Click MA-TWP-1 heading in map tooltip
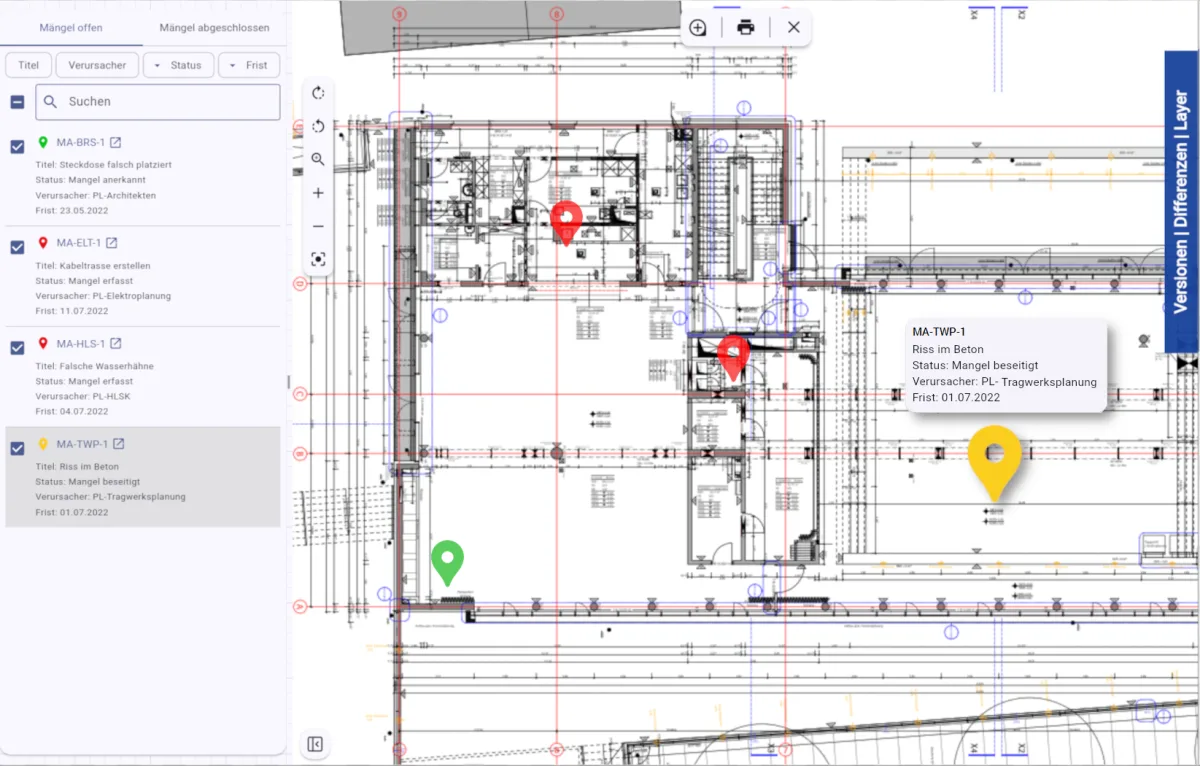 pyautogui.click(x=938, y=332)
